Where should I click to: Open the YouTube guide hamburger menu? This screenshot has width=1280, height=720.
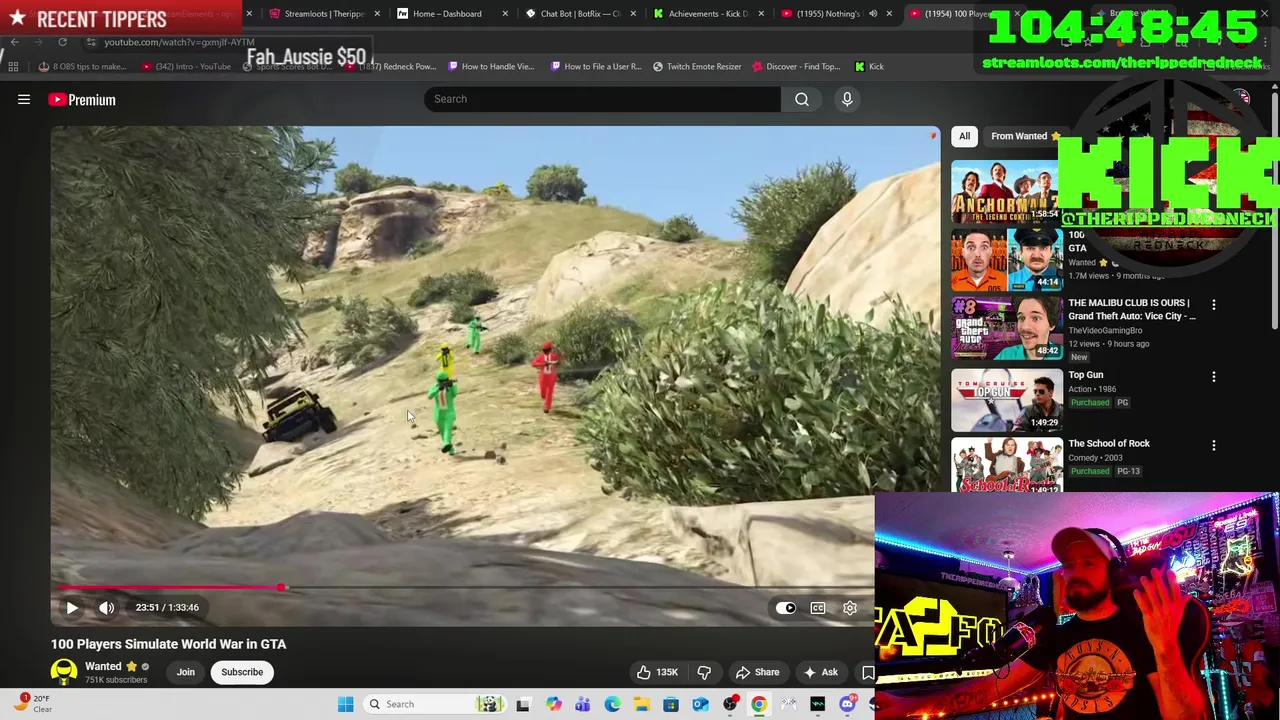point(24,99)
